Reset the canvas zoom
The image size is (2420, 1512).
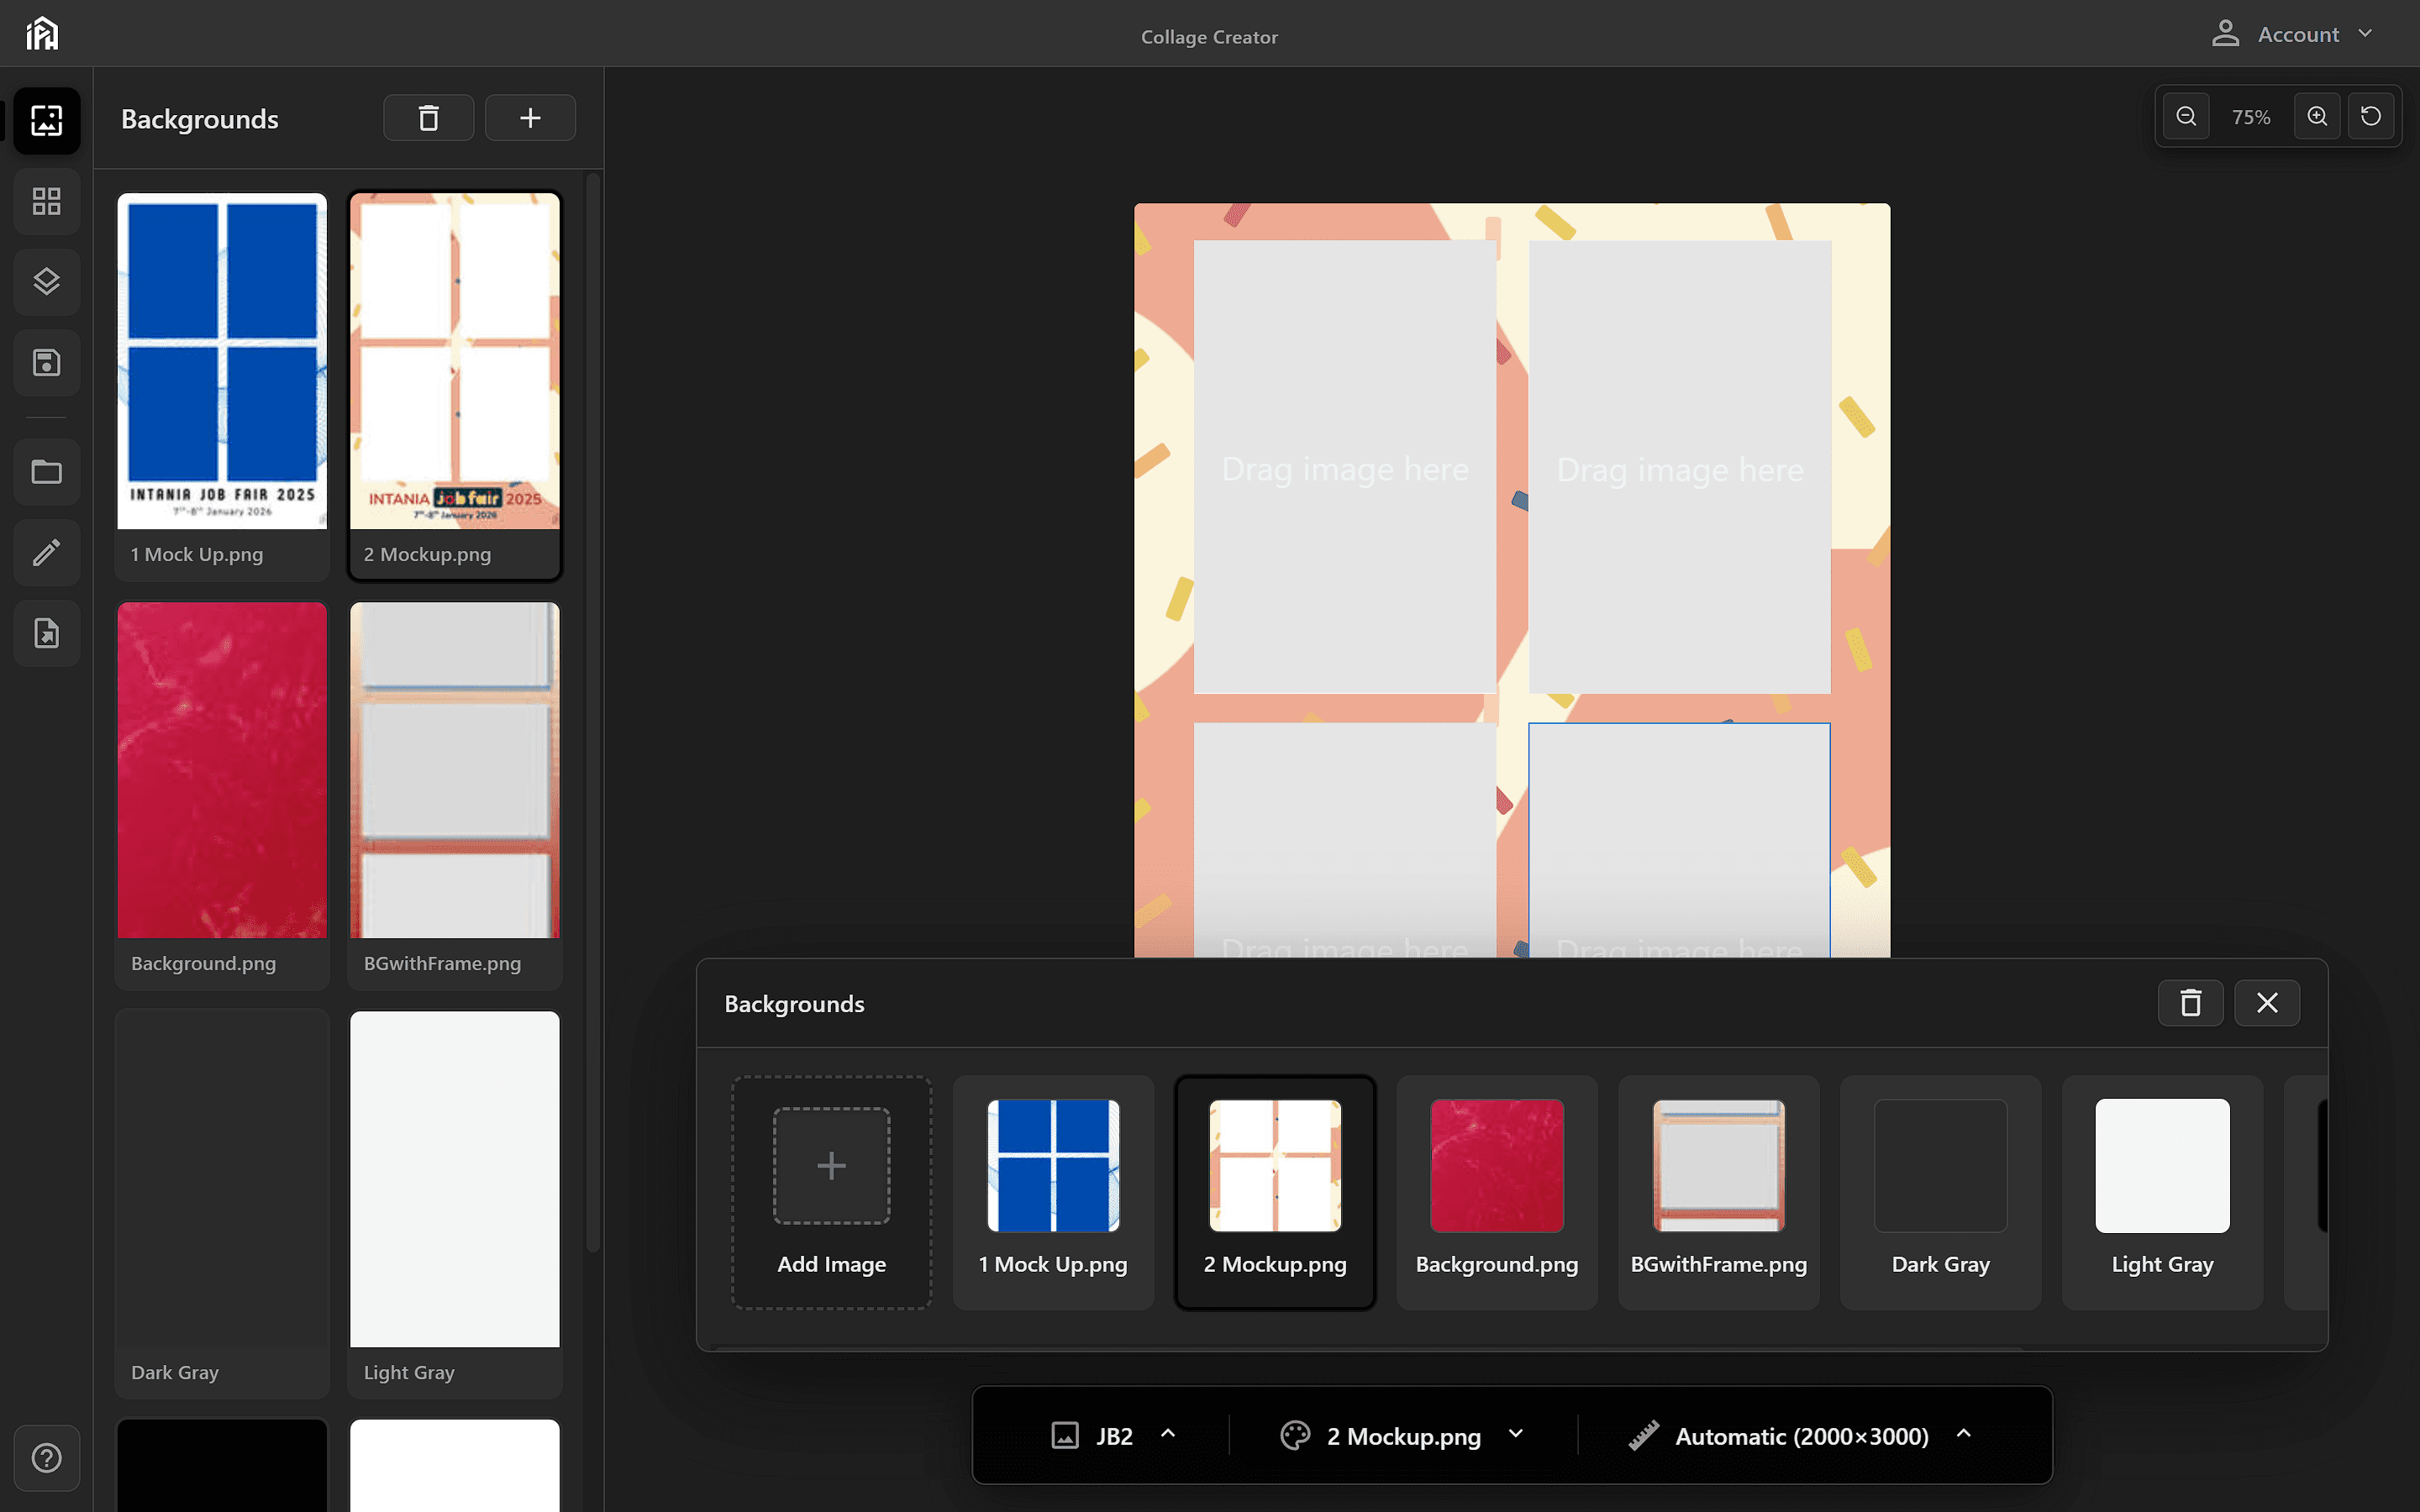tap(2371, 116)
